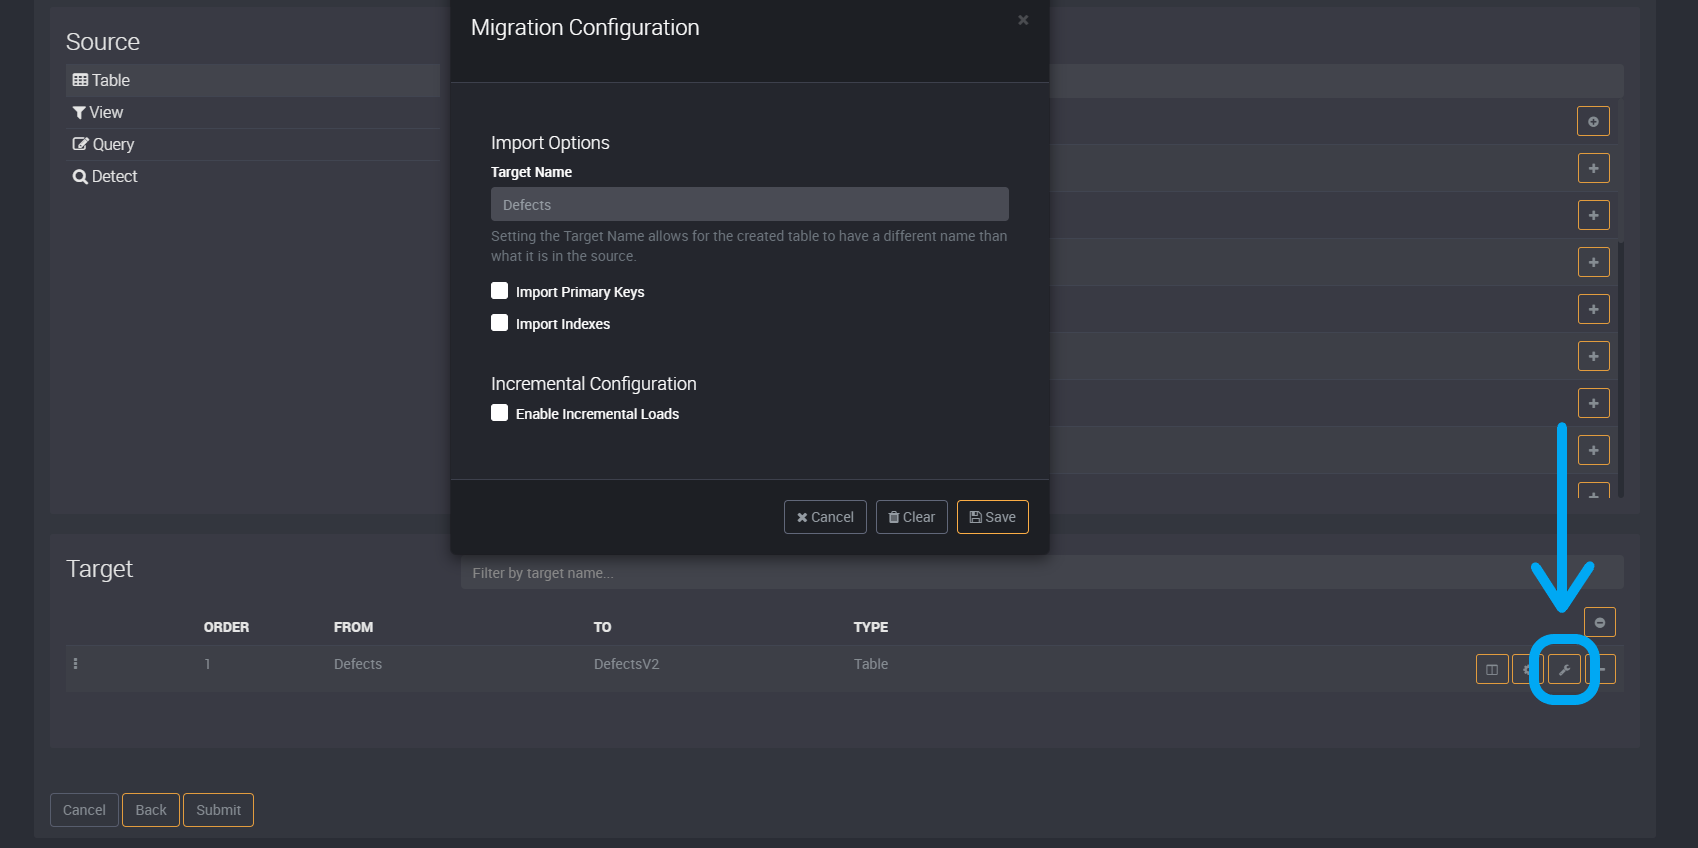Screen dimensions: 1698x848
Task: Close the Migration Configuration dialog with X
Action: click(1023, 20)
